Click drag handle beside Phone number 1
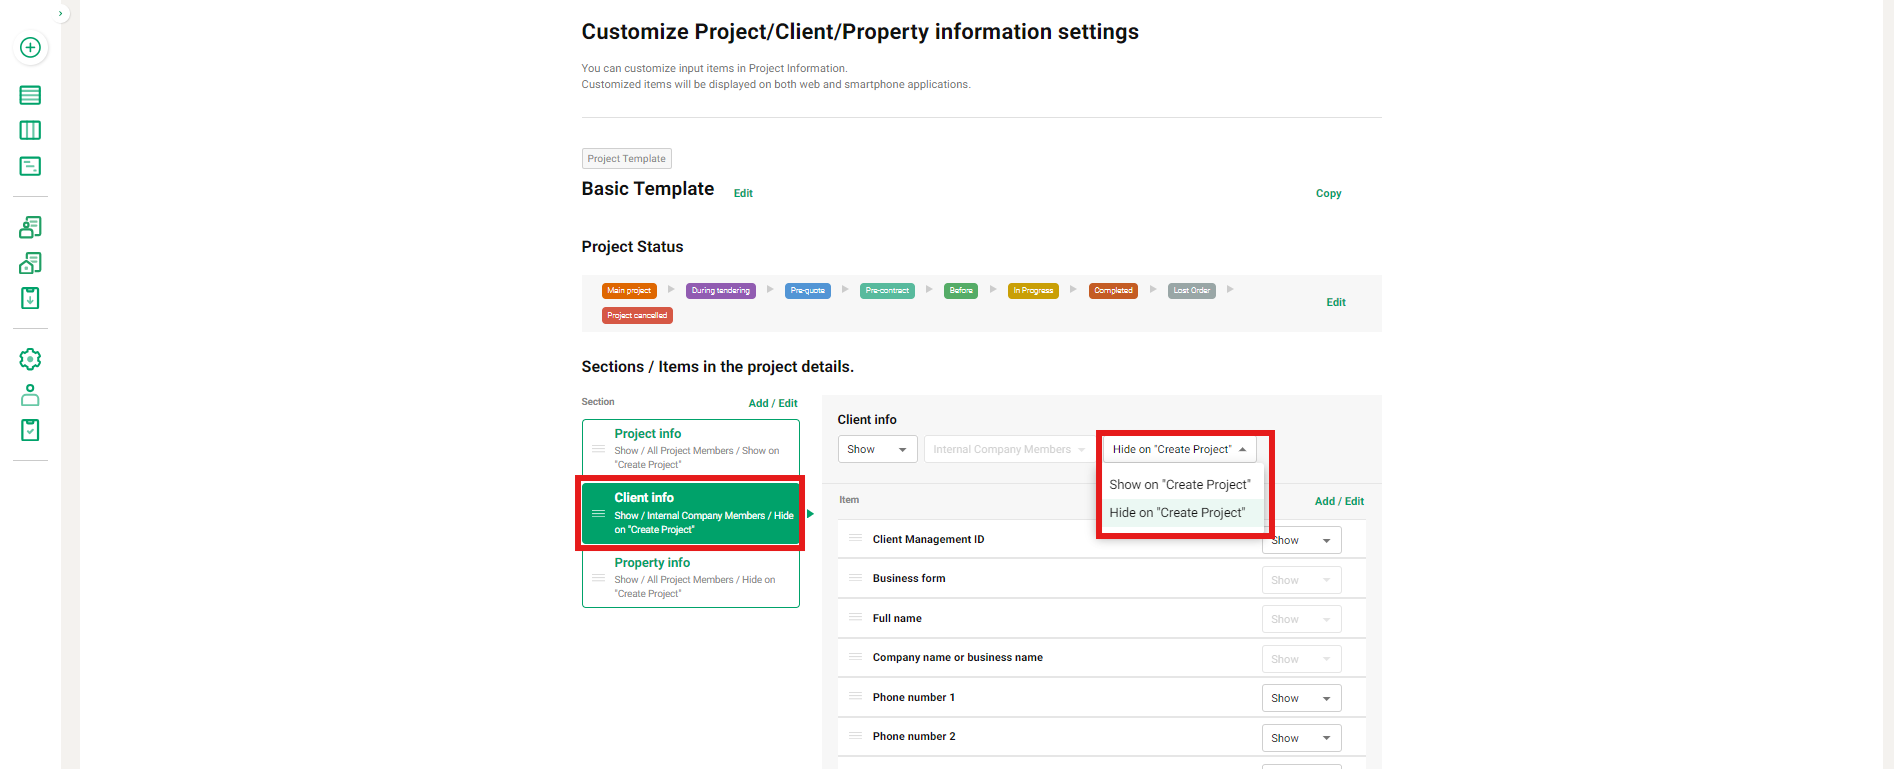1894x769 pixels. [x=855, y=697]
